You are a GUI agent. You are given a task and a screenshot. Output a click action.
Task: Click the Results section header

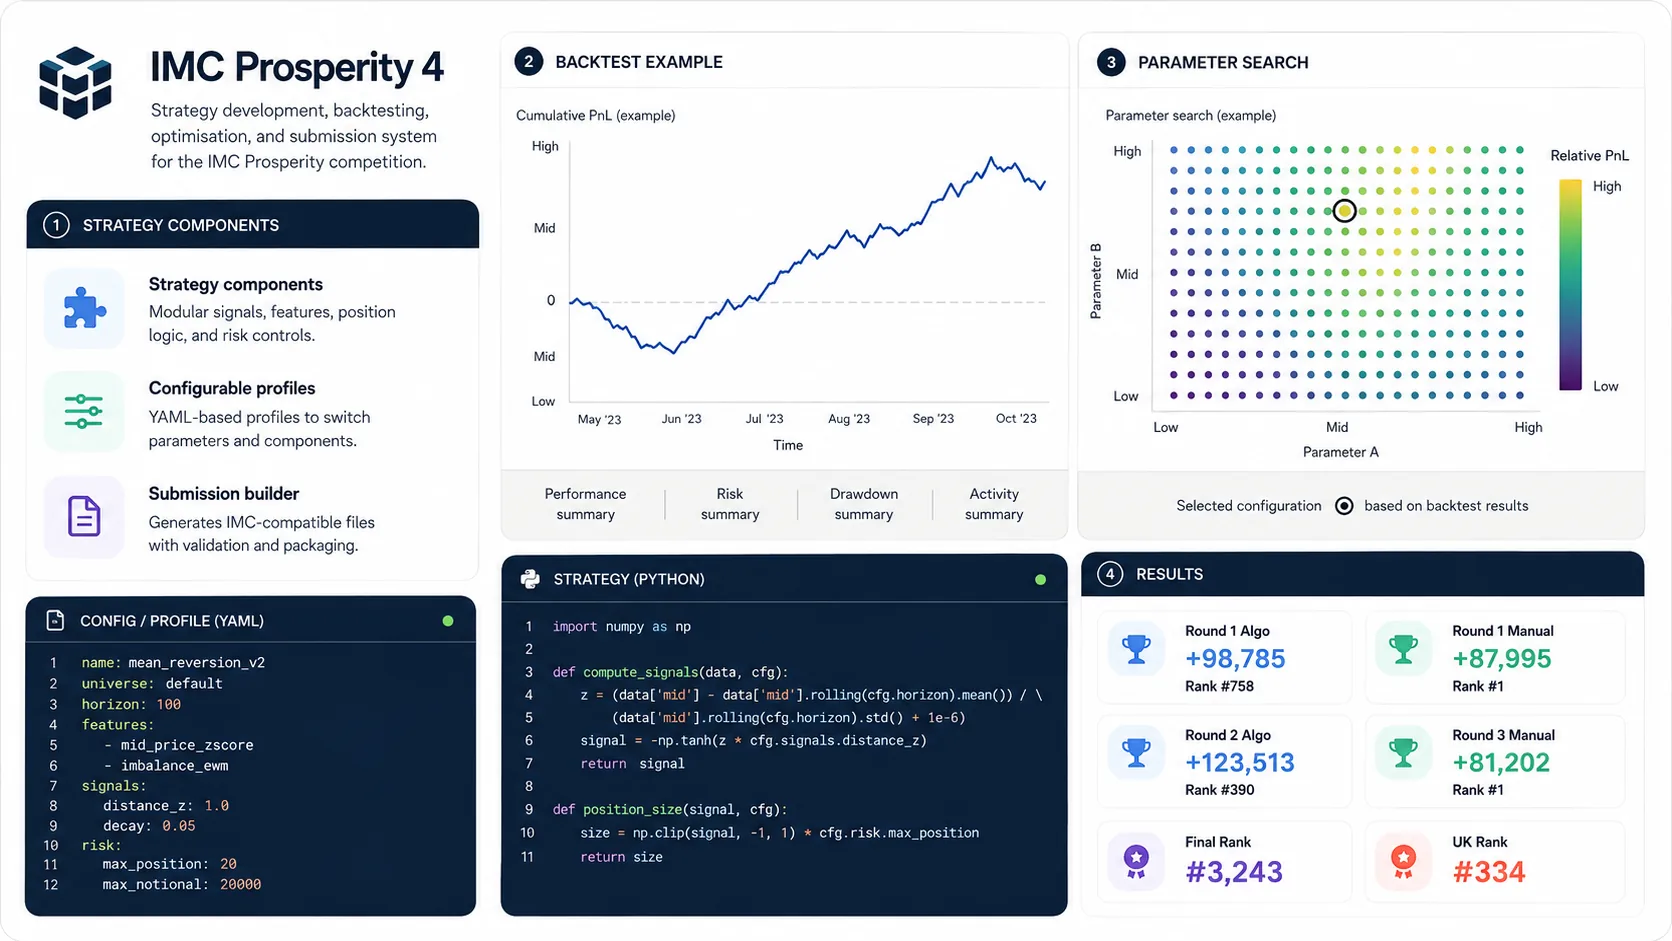pyautogui.click(x=1362, y=574)
